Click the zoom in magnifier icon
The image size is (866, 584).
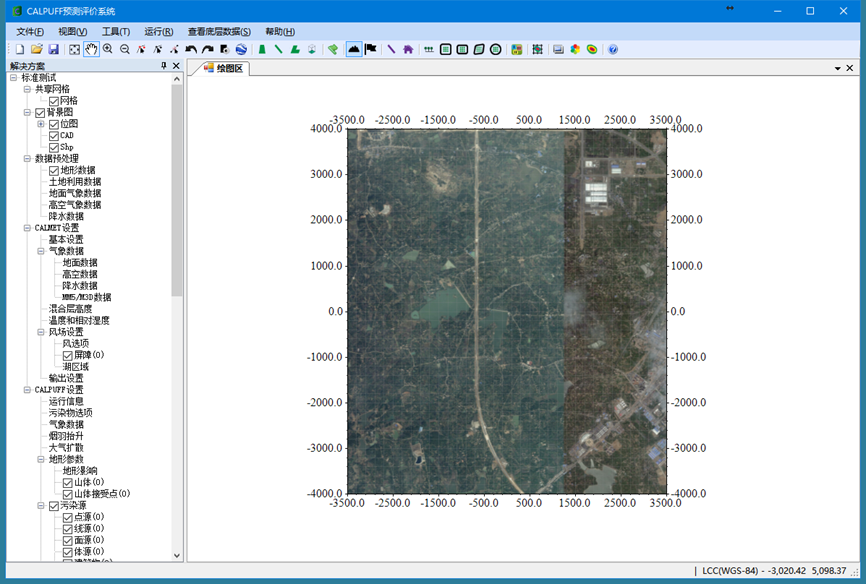108,49
